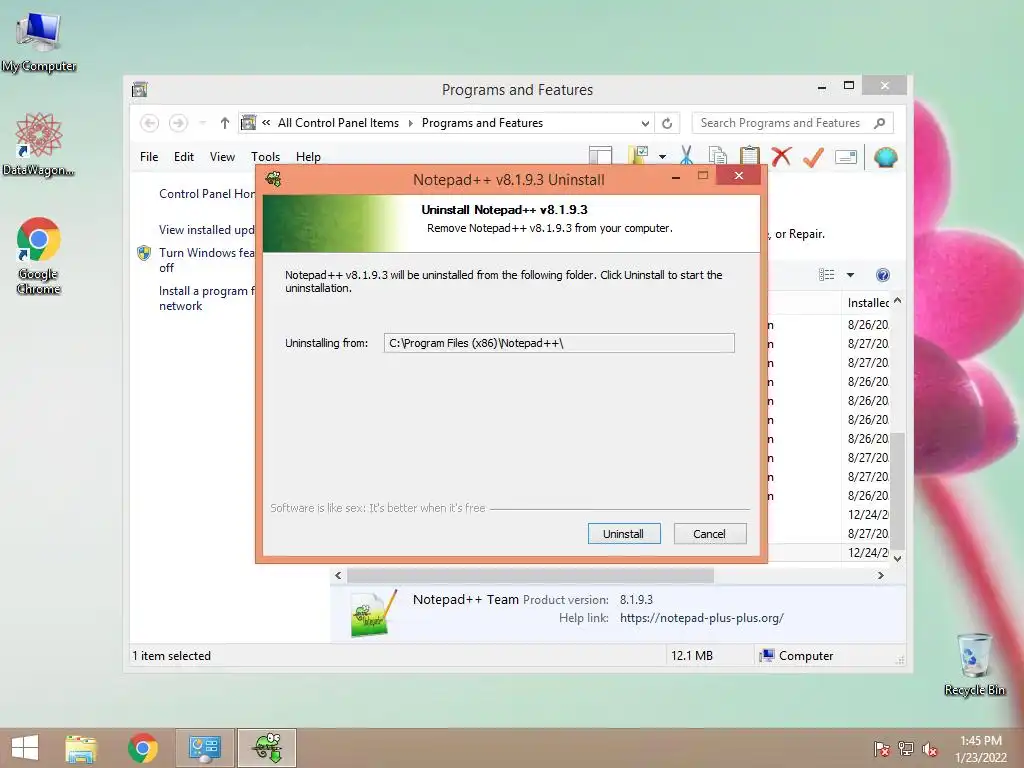
Task: Open the notepad-plus-plus.org help link
Action: 701,618
